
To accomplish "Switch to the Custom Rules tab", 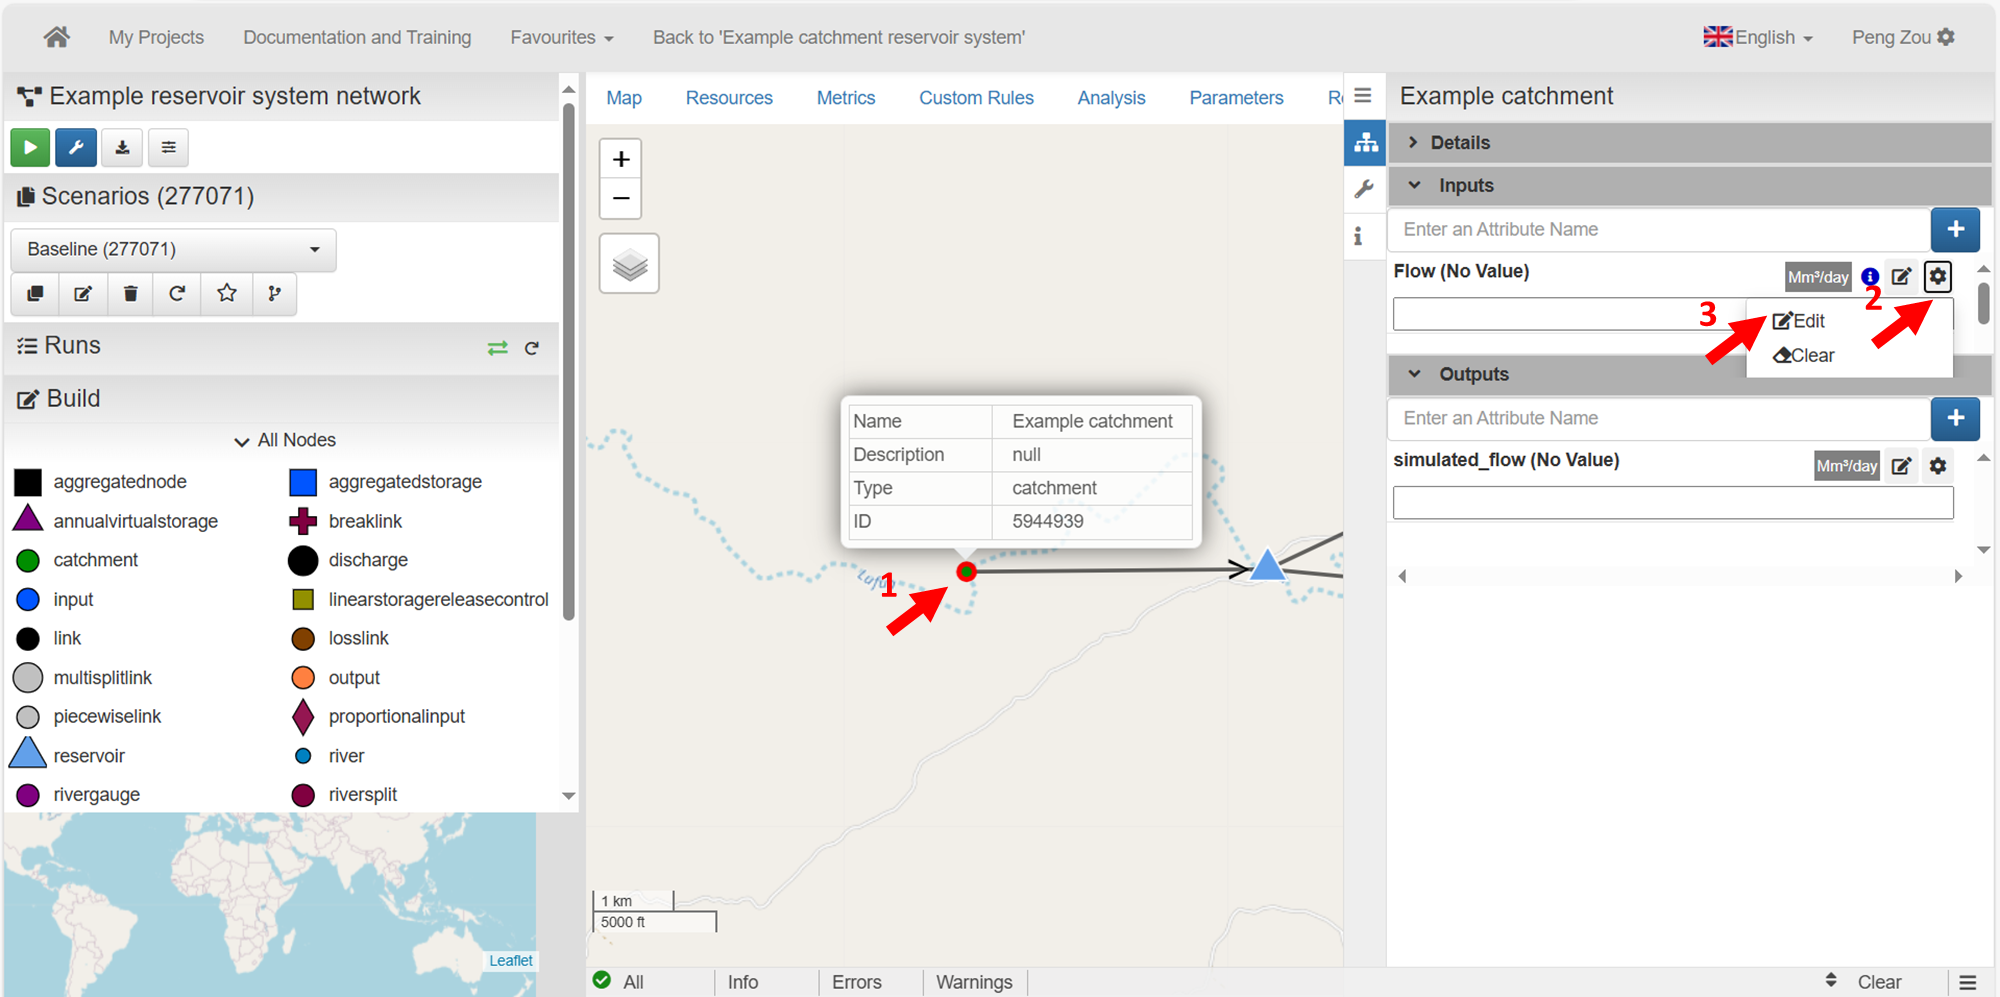I will [976, 98].
